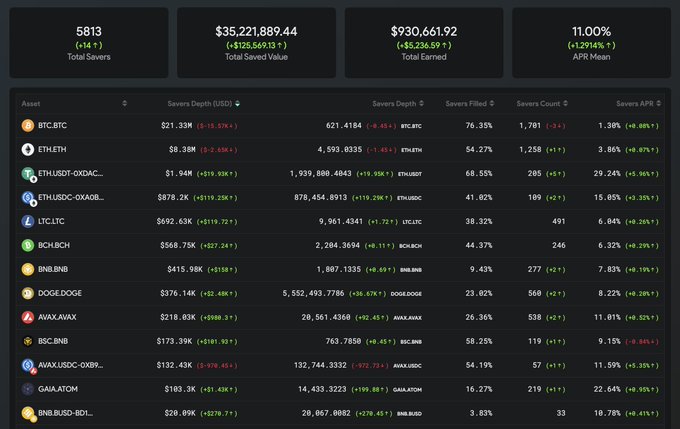Click the Savers Depth (USD) header label

[x=199, y=104]
